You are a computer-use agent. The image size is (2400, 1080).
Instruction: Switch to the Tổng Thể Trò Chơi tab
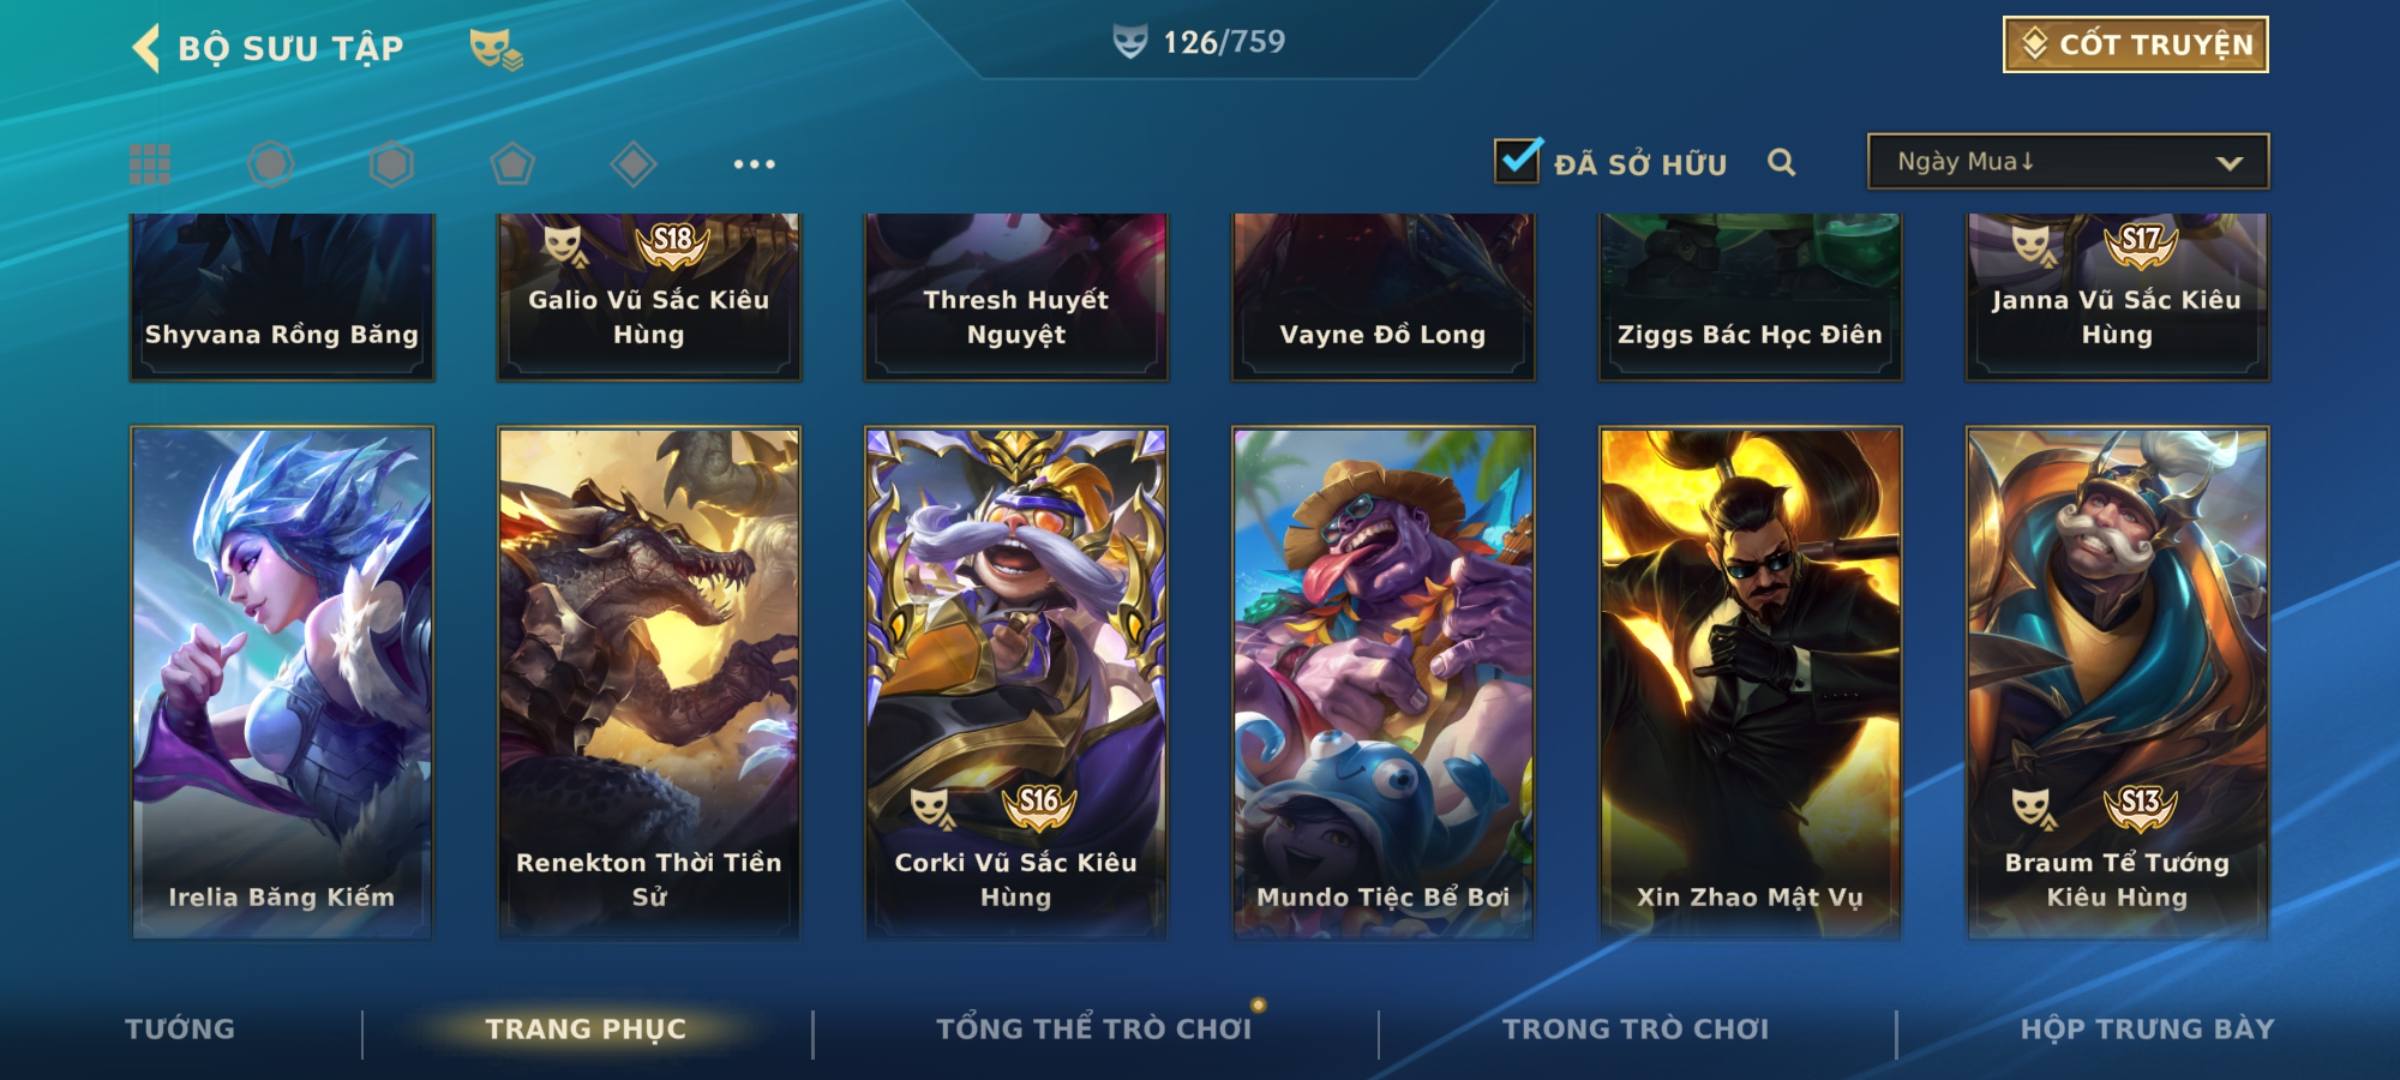[1094, 1029]
